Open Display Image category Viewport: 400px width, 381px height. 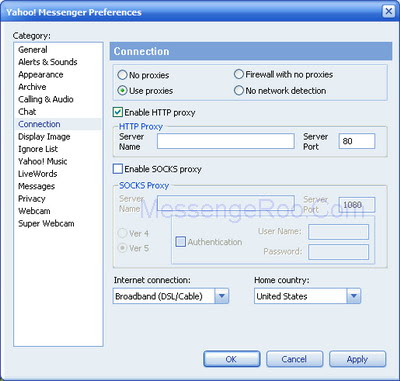44,136
